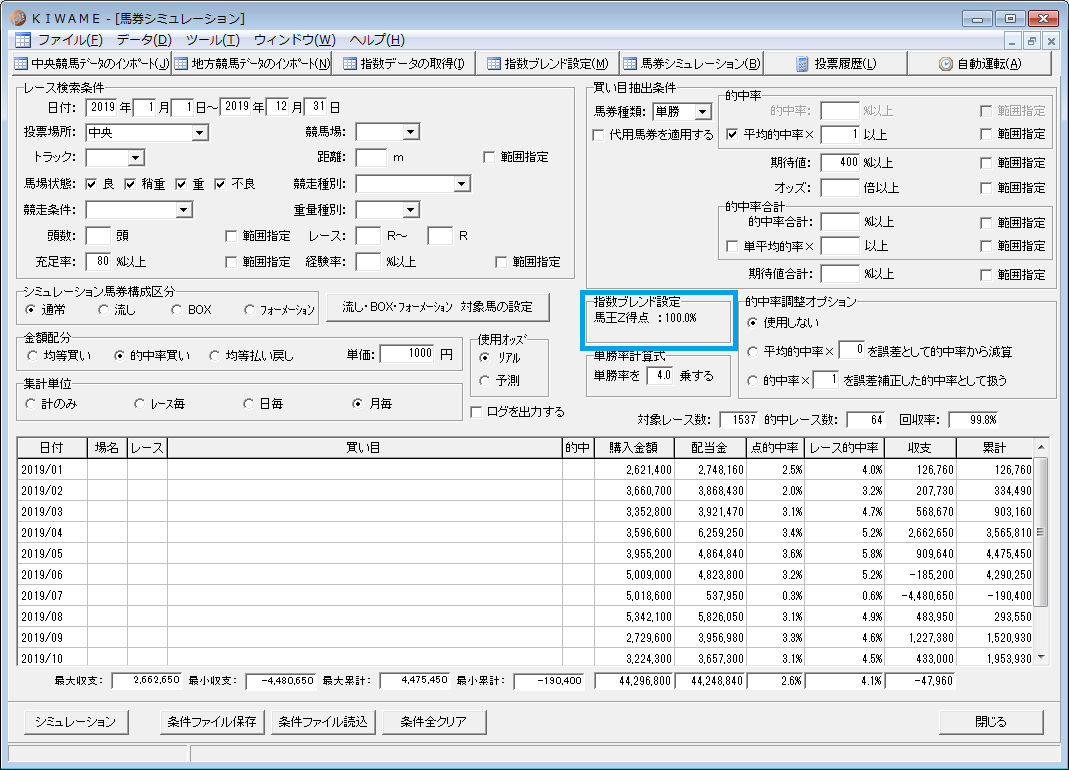Click the 2019/04 row date cell

click(52, 533)
